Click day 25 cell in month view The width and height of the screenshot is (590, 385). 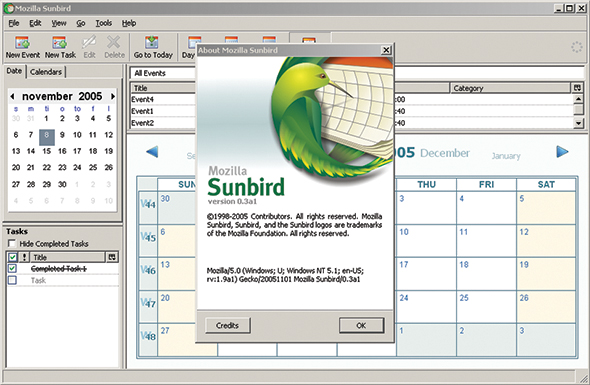pyautogui.click(x=487, y=307)
